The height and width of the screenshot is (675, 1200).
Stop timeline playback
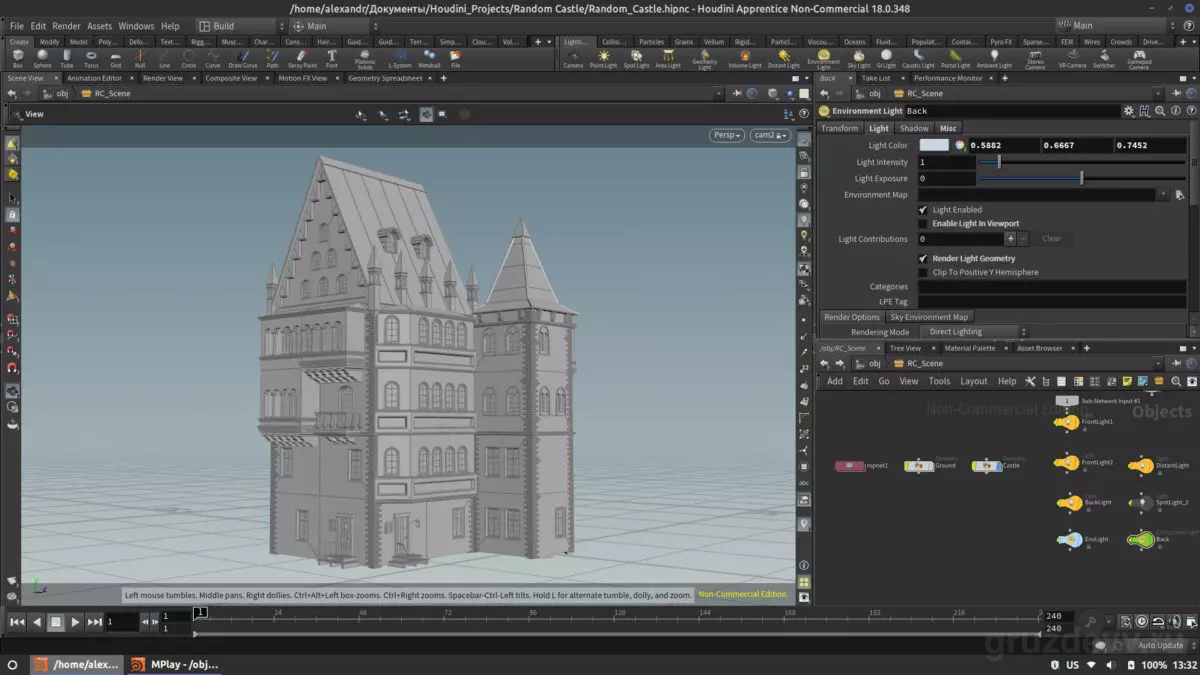pyautogui.click(x=56, y=622)
